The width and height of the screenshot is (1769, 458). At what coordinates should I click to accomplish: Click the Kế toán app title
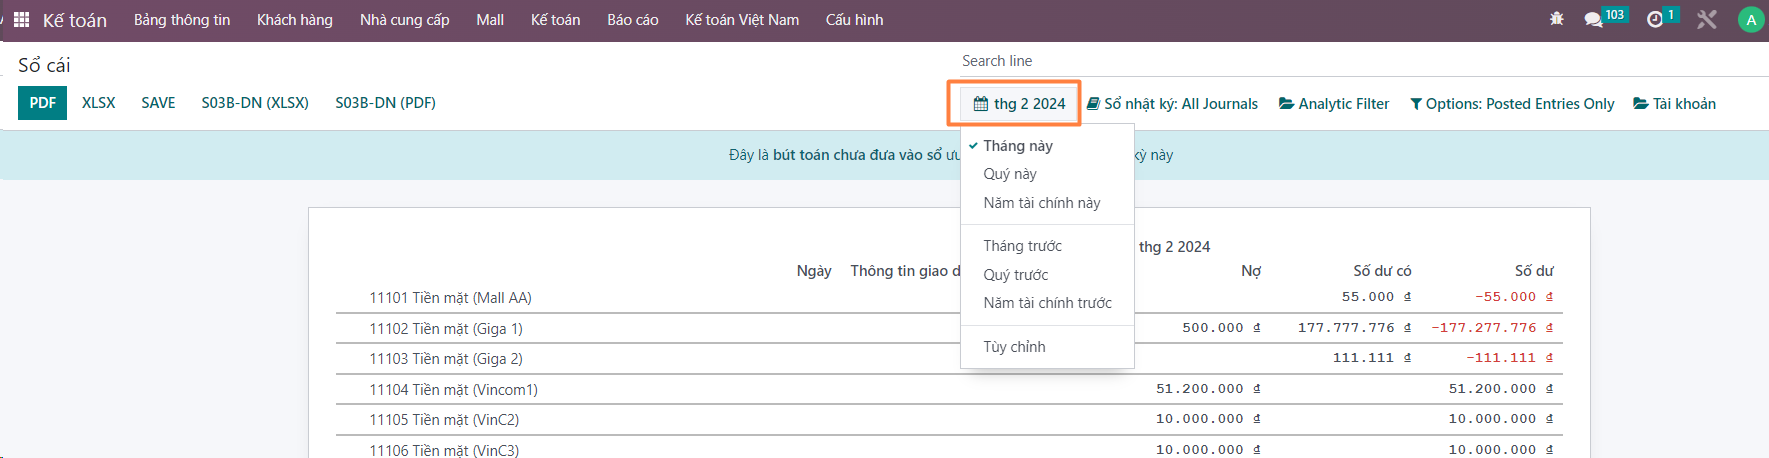pyautogui.click(x=75, y=20)
